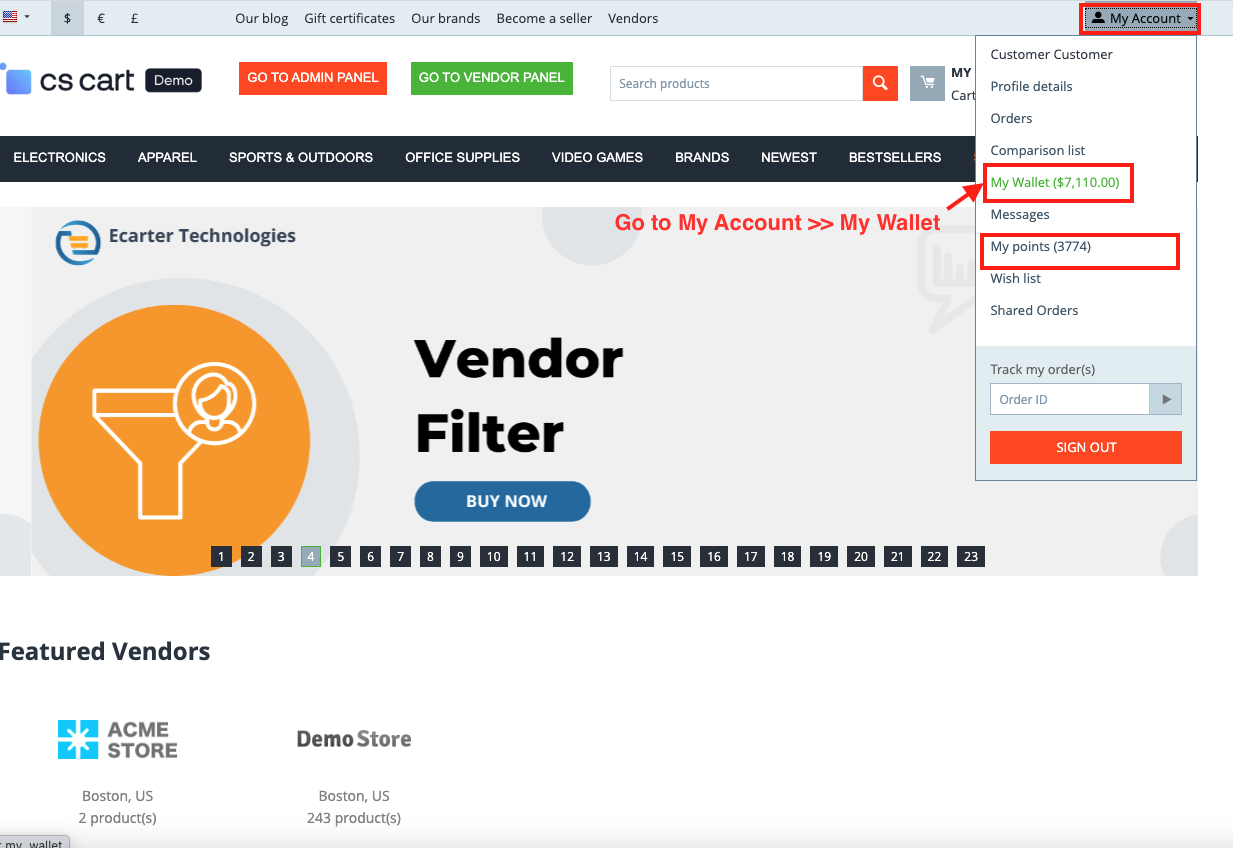1233x848 pixels.
Task: Jump to banner slide 12
Action: (567, 557)
